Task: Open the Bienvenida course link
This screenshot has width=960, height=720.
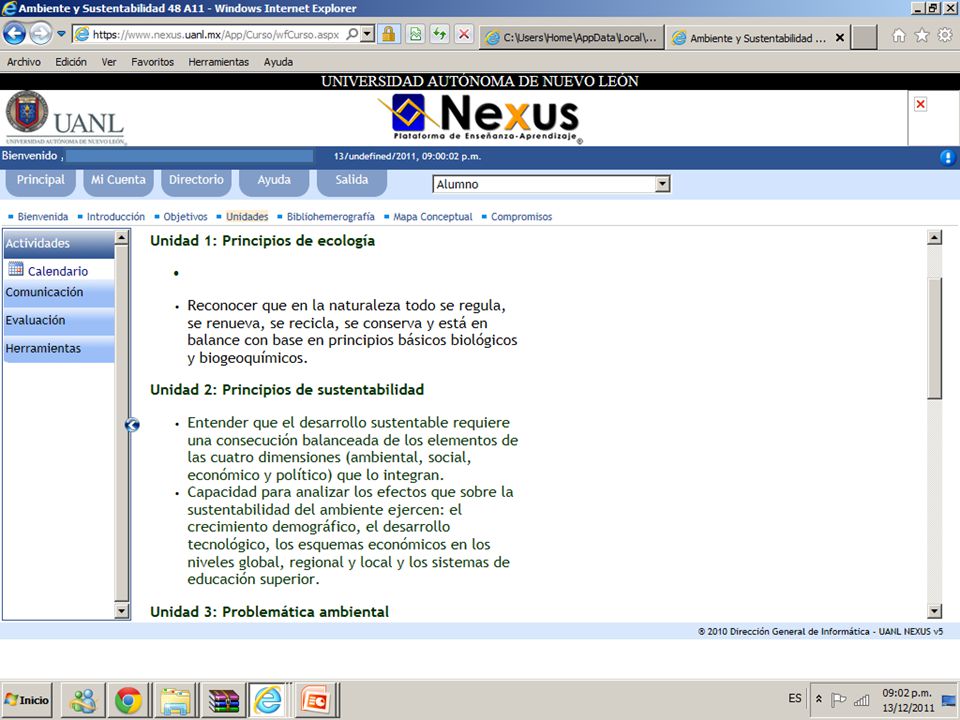Action: point(43,217)
